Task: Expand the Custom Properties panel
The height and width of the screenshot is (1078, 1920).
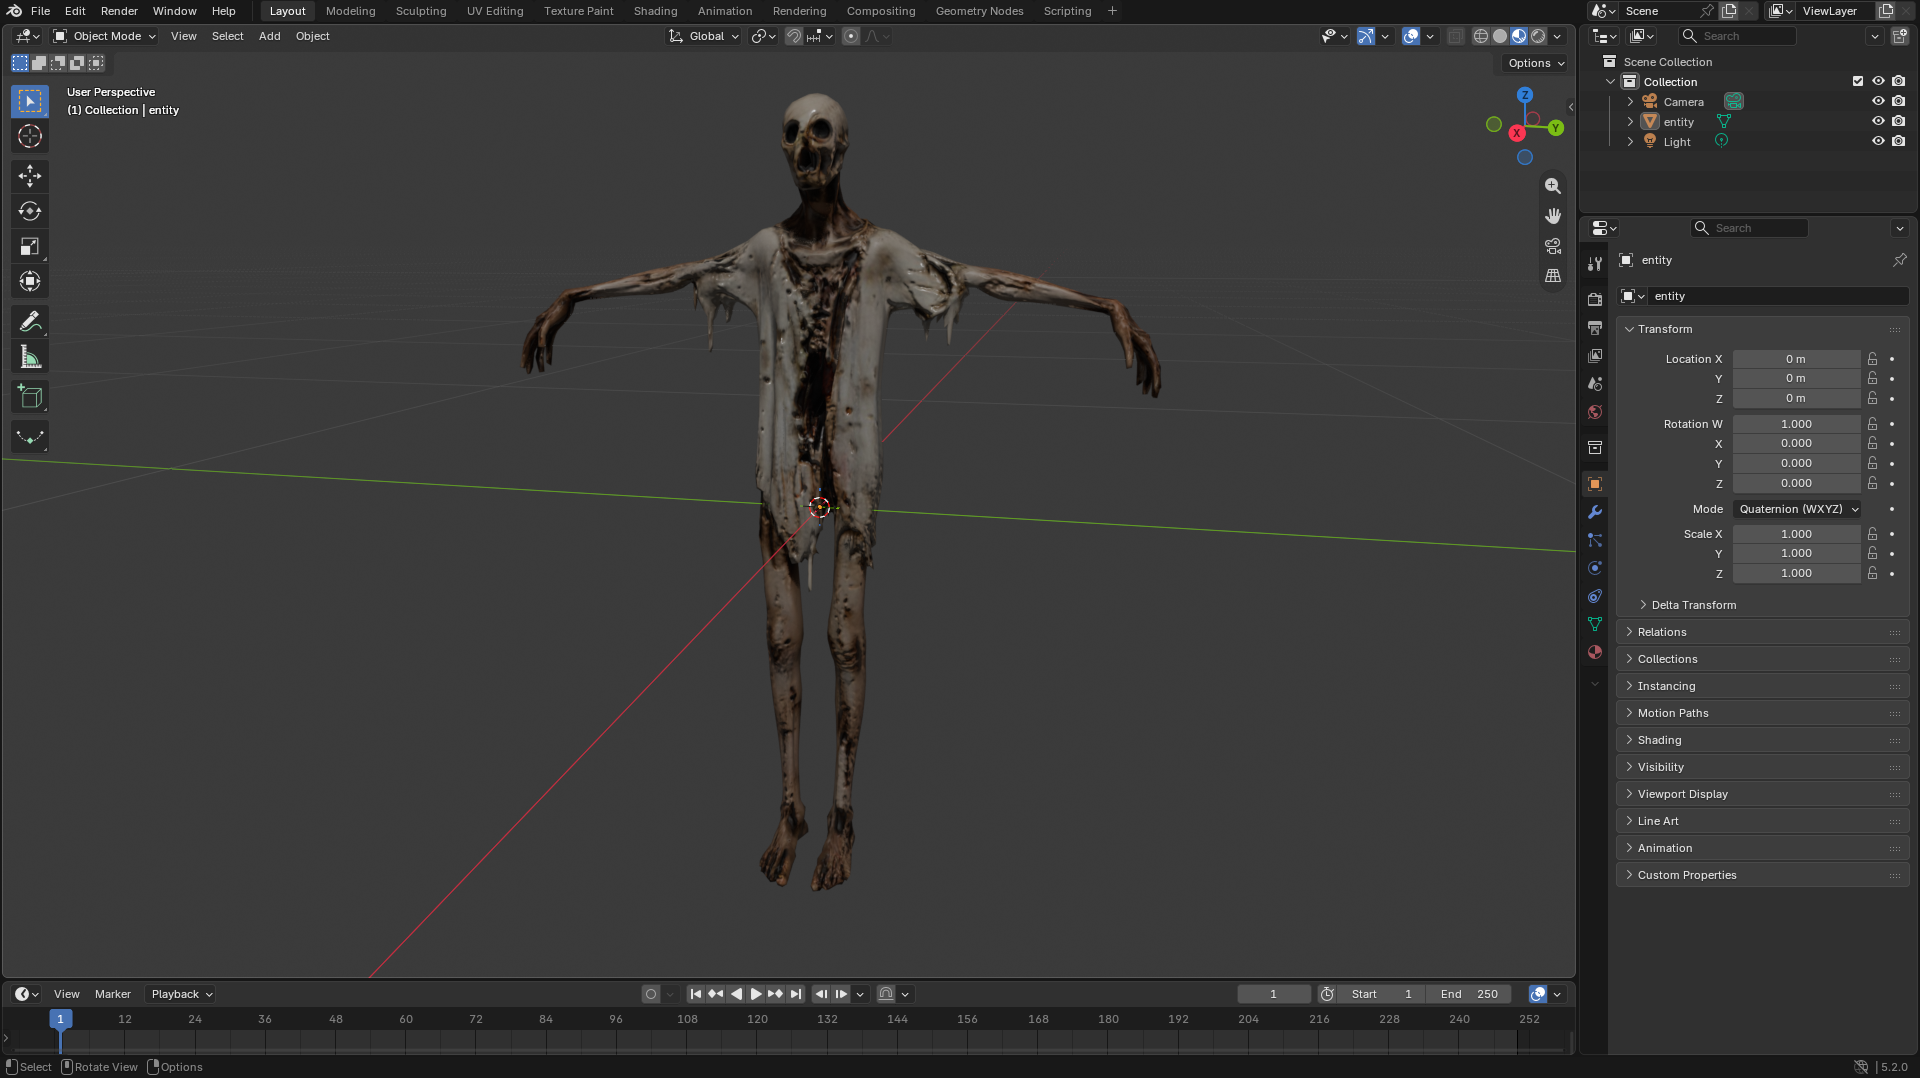Action: 1762,875
